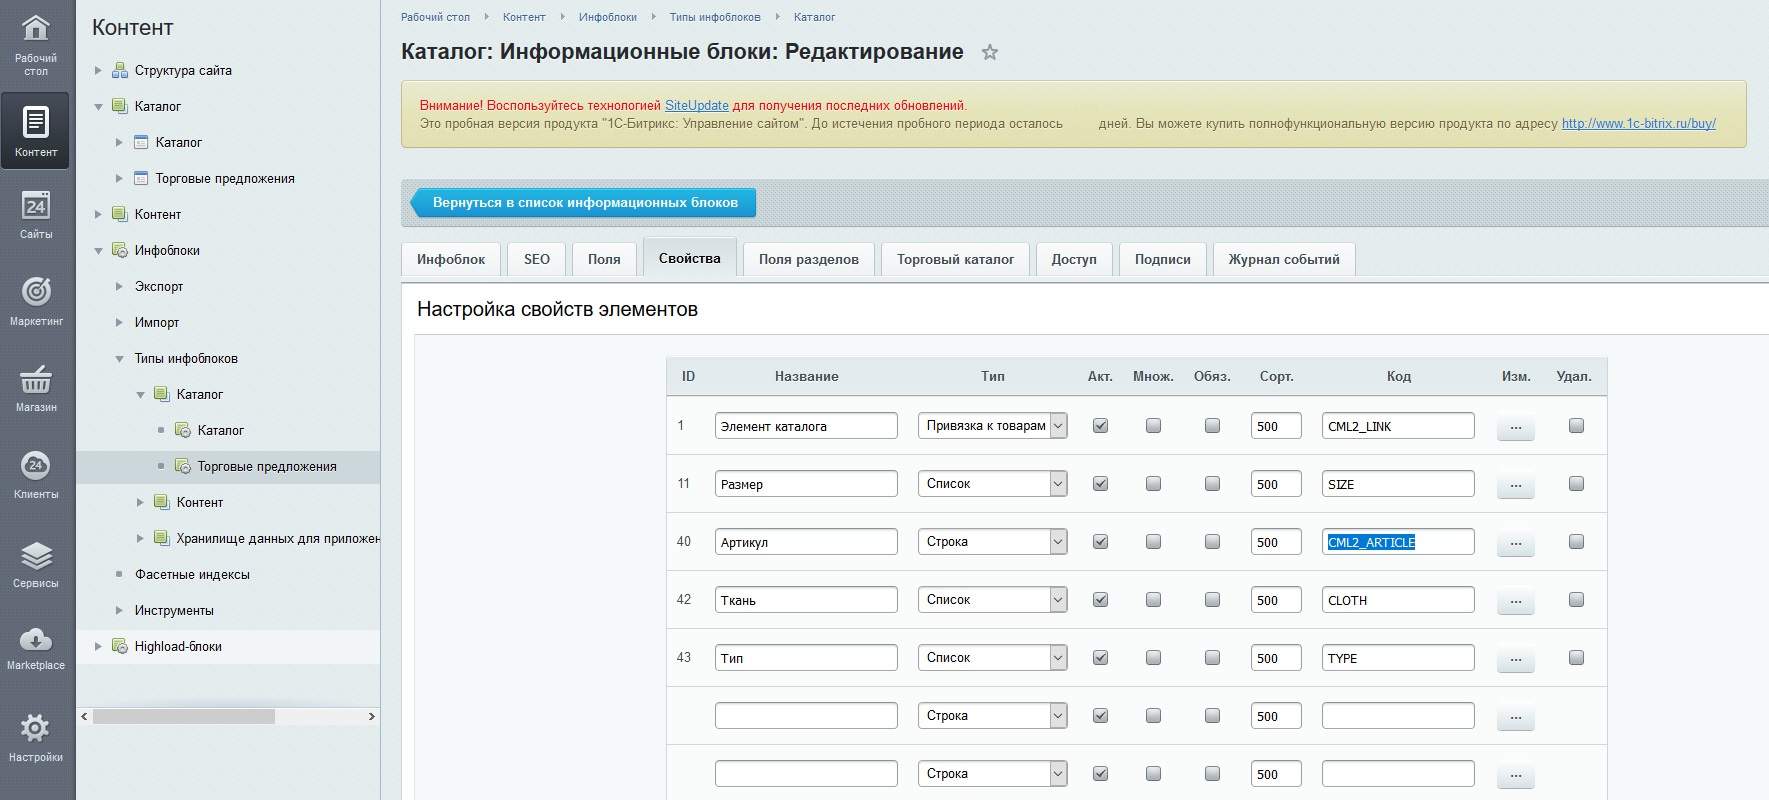Open type dropdown for Тип property
Screen dimensions: 1769x800
pyautogui.click(x=992, y=658)
